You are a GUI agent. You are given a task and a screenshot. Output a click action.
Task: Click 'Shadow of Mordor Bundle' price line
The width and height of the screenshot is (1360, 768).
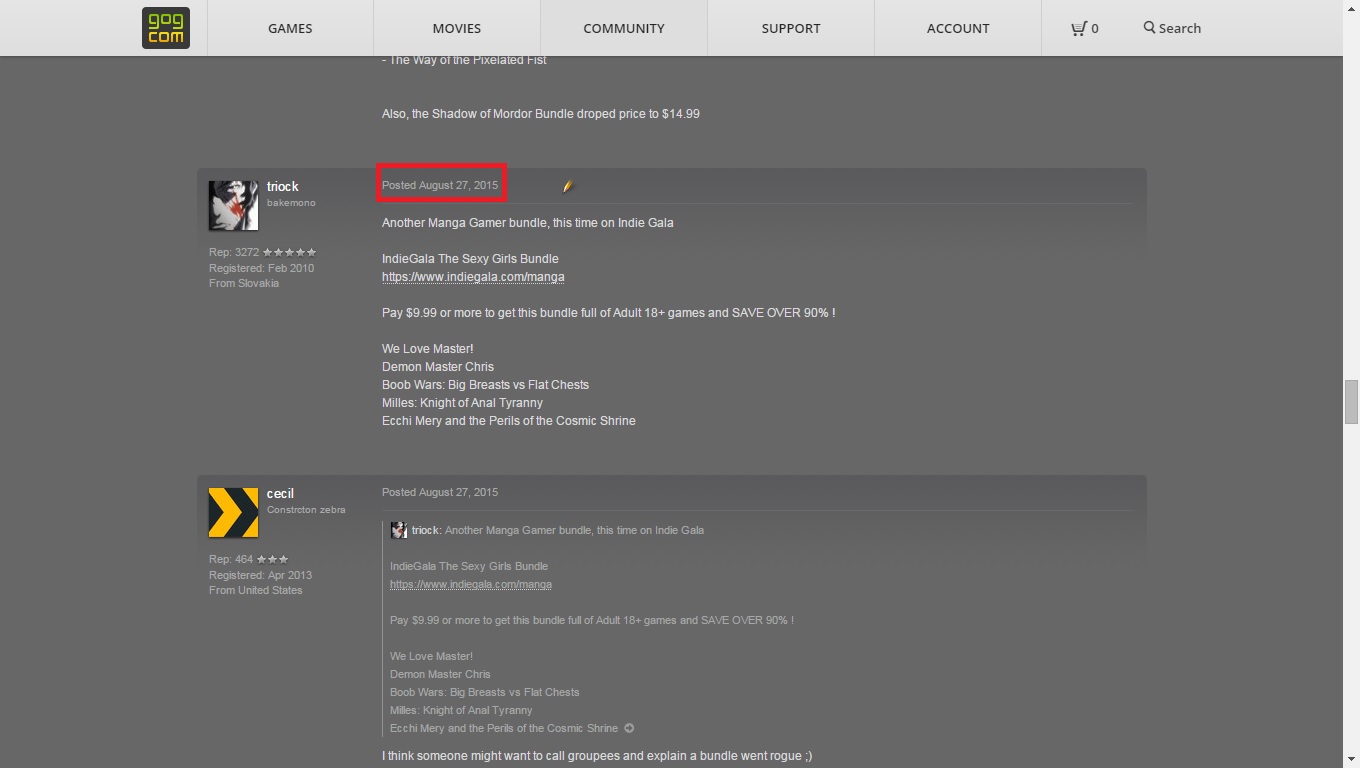pyautogui.click(x=541, y=114)
